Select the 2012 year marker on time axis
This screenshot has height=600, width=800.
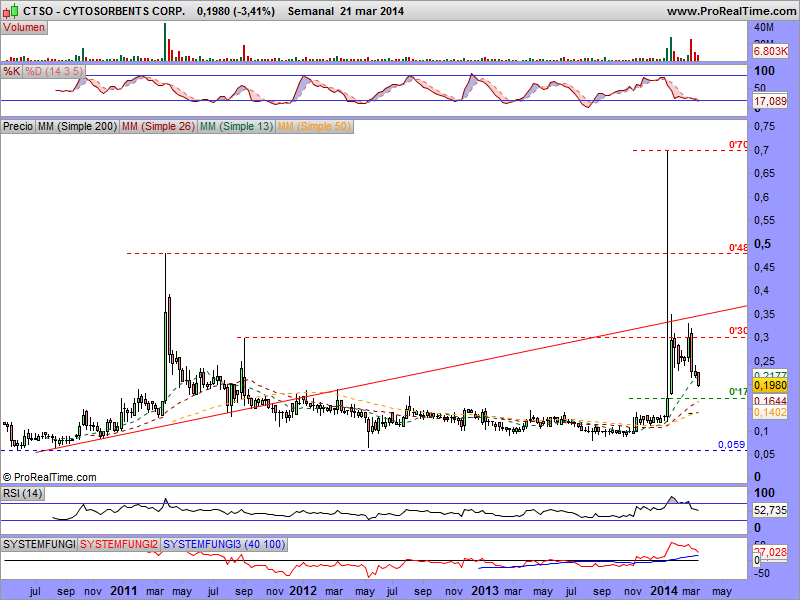pyautogui.click(x=303, y=591)
